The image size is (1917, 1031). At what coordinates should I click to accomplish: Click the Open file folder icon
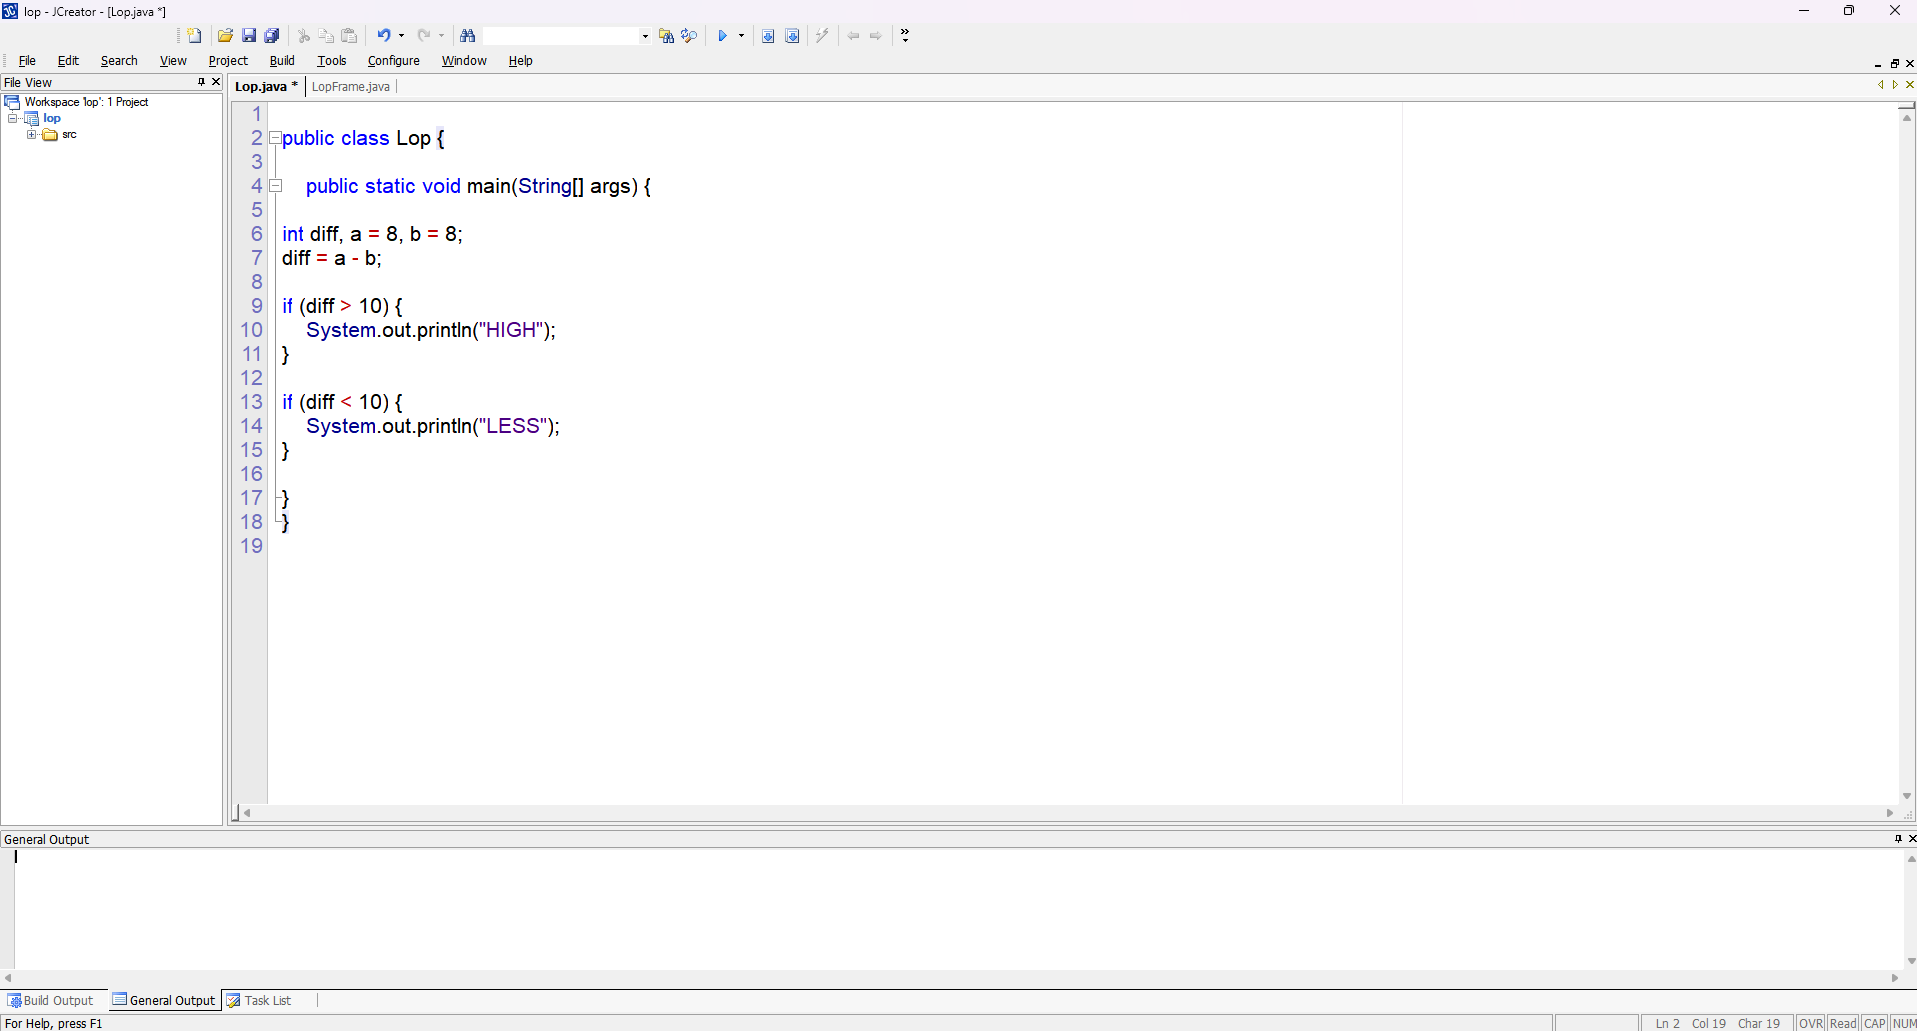[225, 36]
